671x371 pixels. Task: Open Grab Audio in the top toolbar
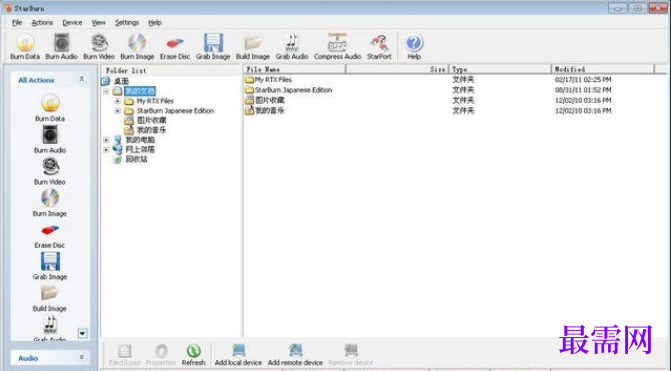coord(292,47)
